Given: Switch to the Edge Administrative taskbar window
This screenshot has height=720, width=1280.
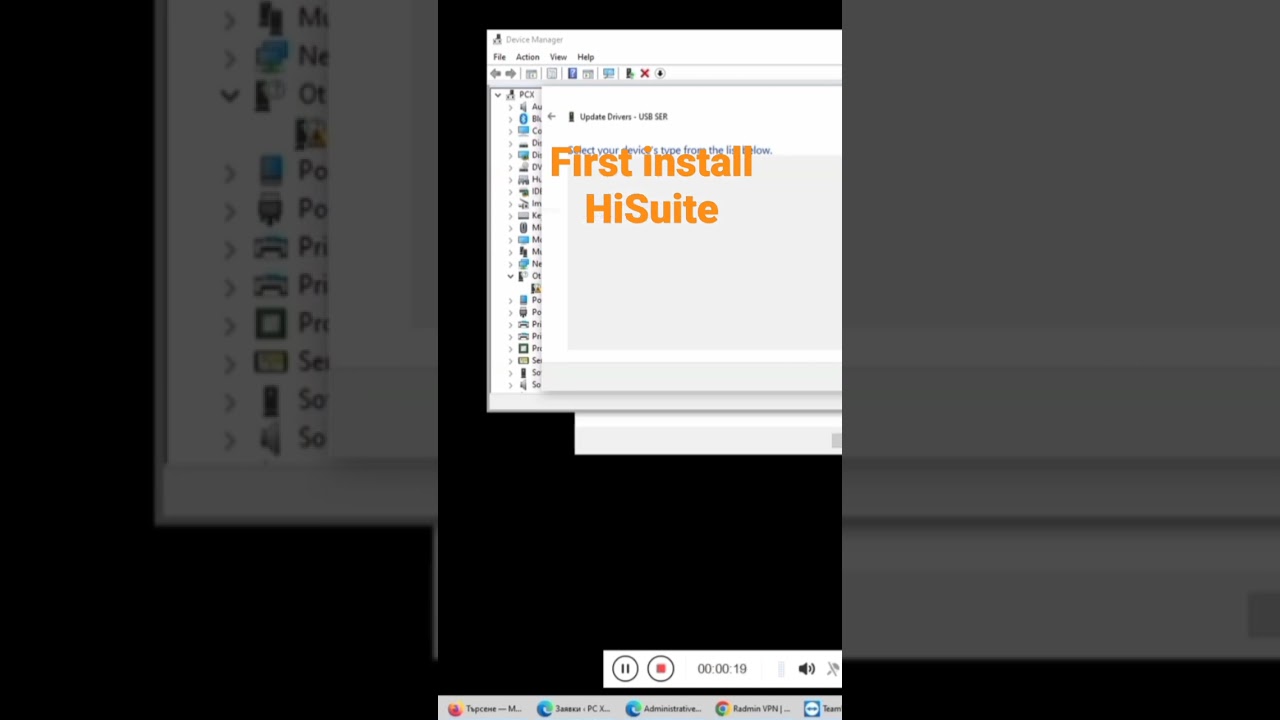Looking at the screenshot, I should coord(663,709).
